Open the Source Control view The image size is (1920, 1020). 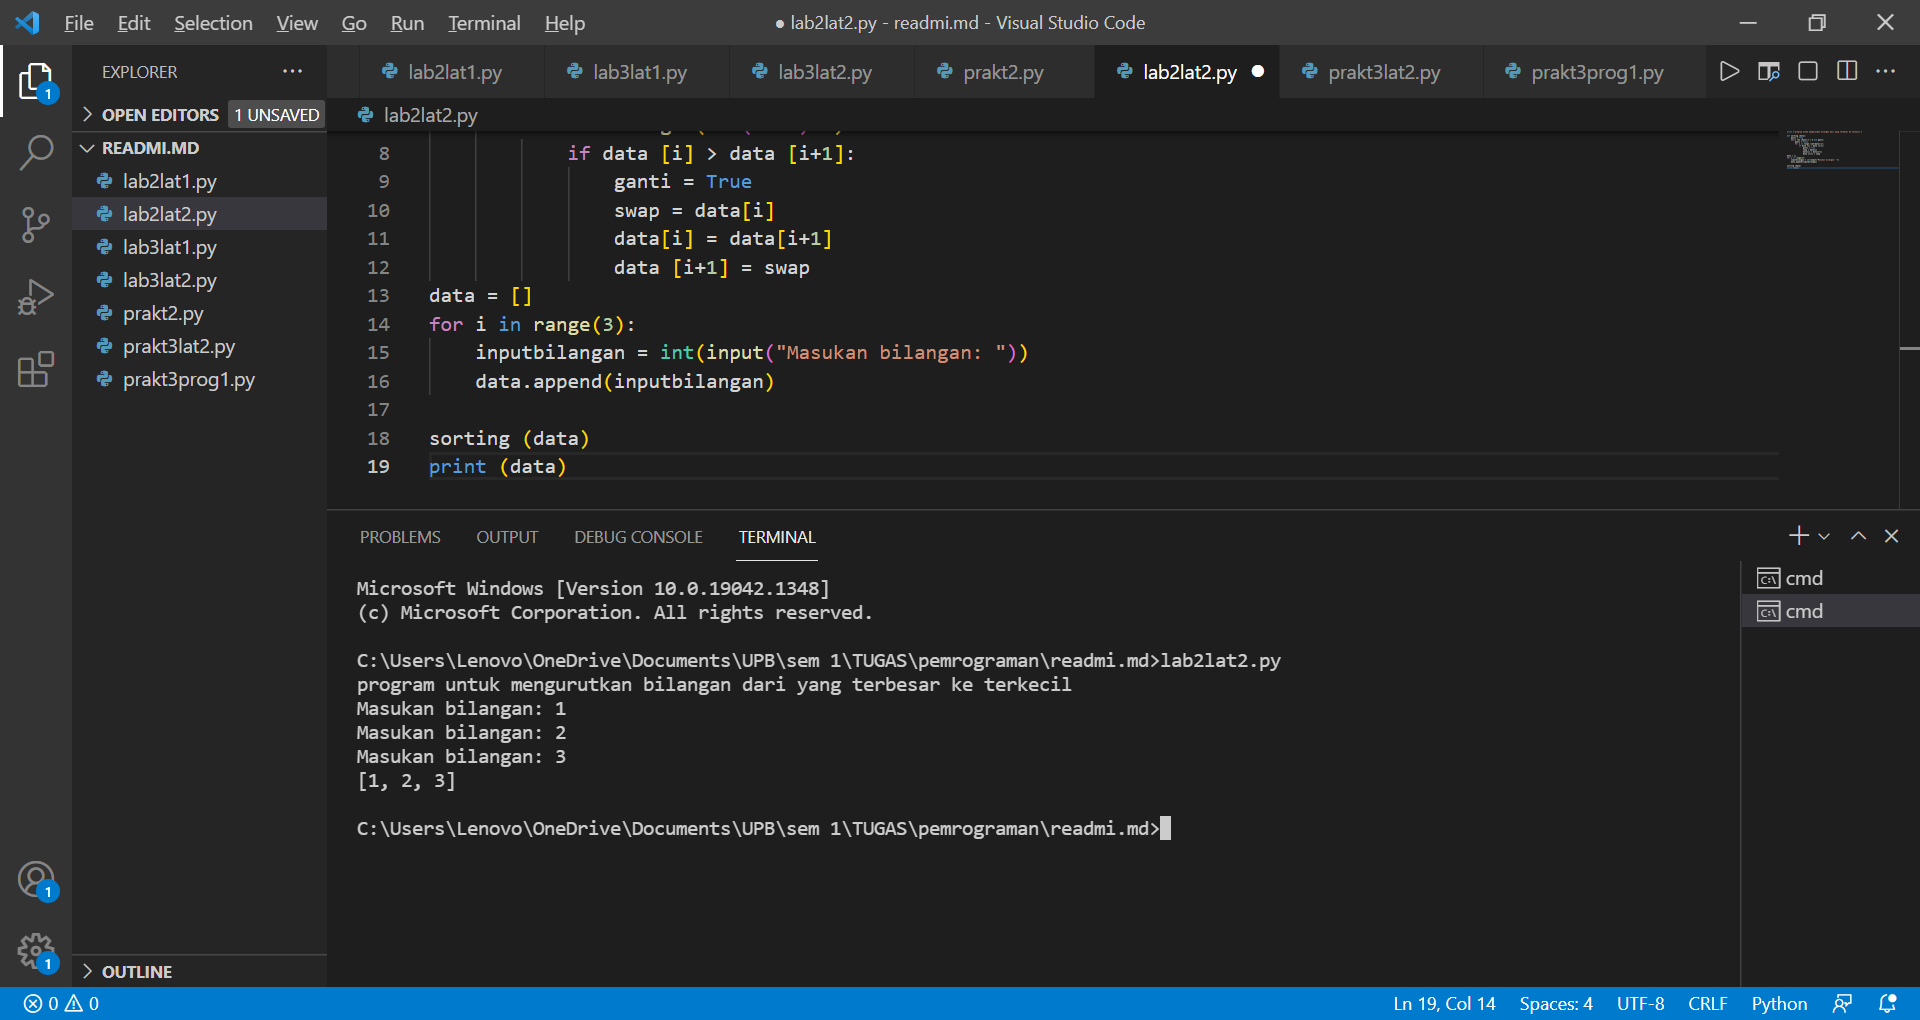36,225
